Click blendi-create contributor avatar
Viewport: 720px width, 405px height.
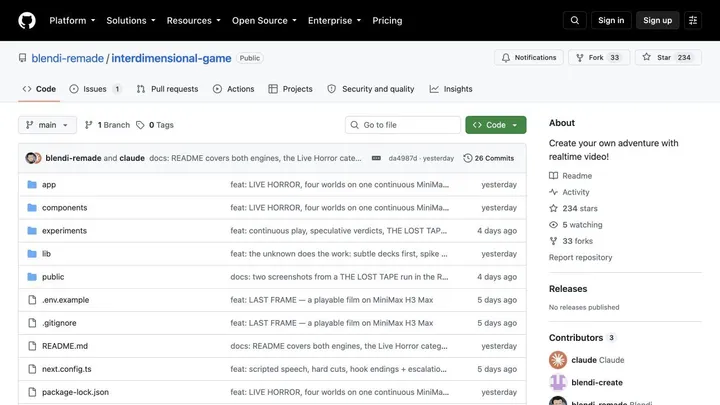pyautogui.click(x=558, y=382)
